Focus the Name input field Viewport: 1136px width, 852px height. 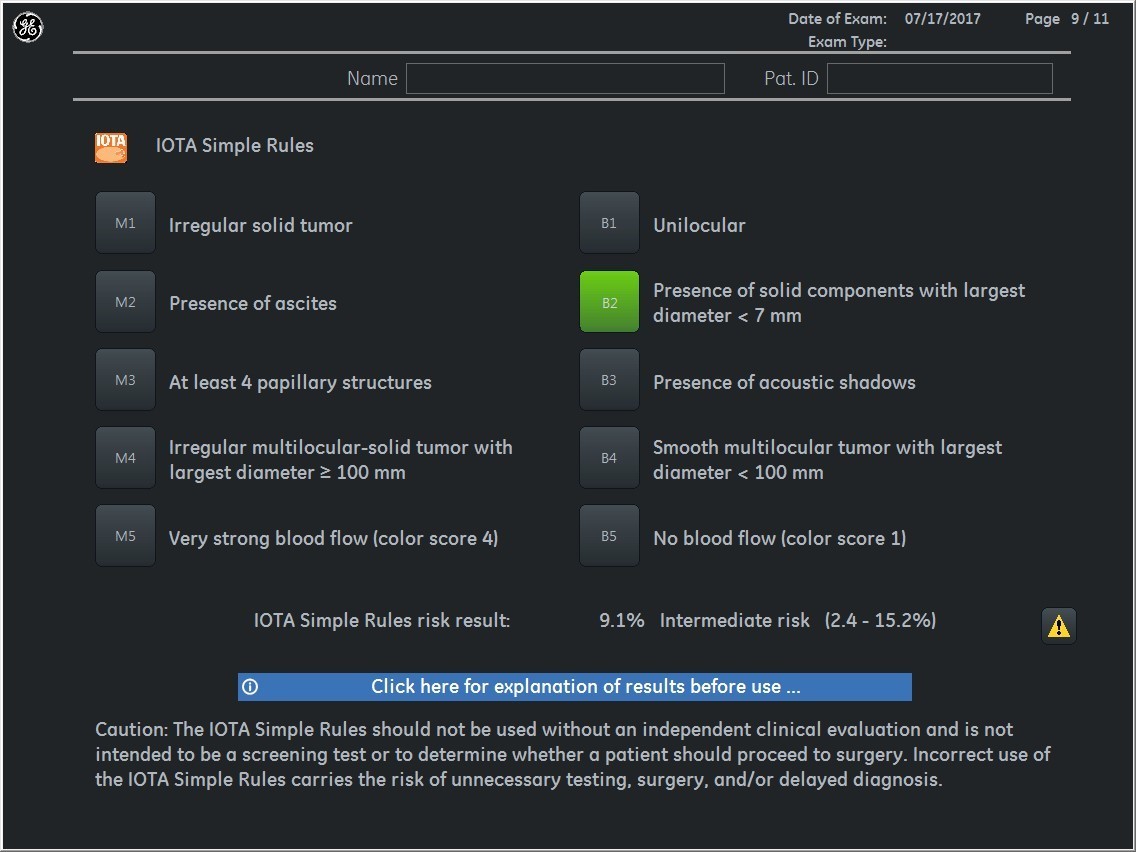click(x=565, y=78)
